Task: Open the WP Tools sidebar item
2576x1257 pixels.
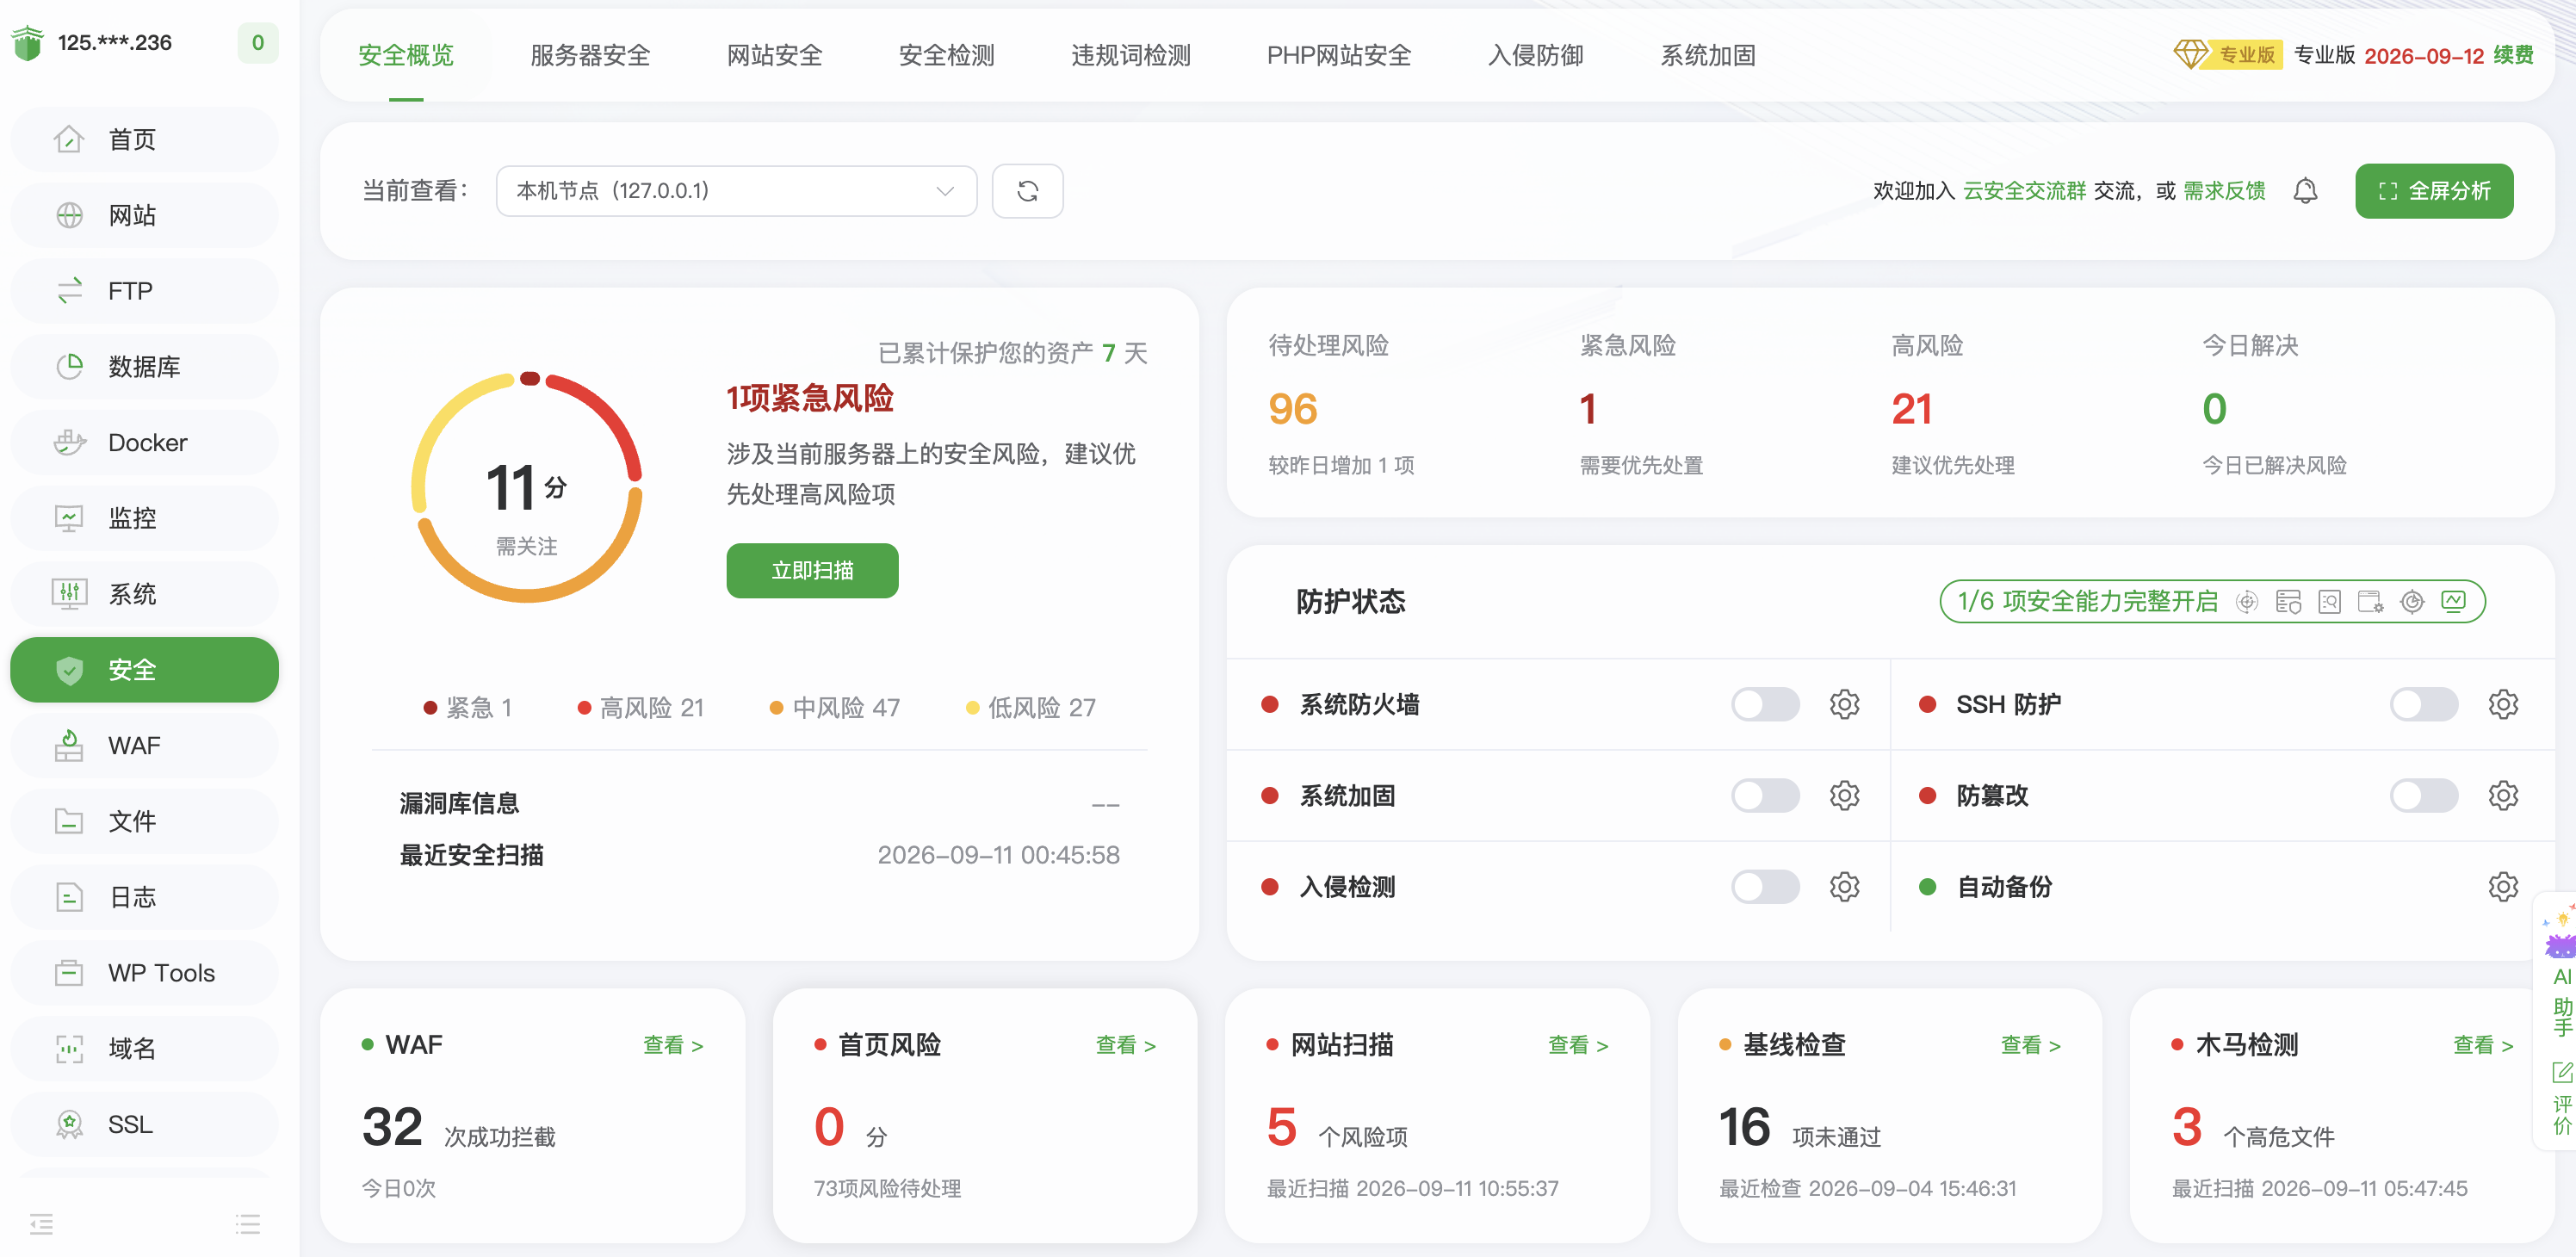Action: 144,973
